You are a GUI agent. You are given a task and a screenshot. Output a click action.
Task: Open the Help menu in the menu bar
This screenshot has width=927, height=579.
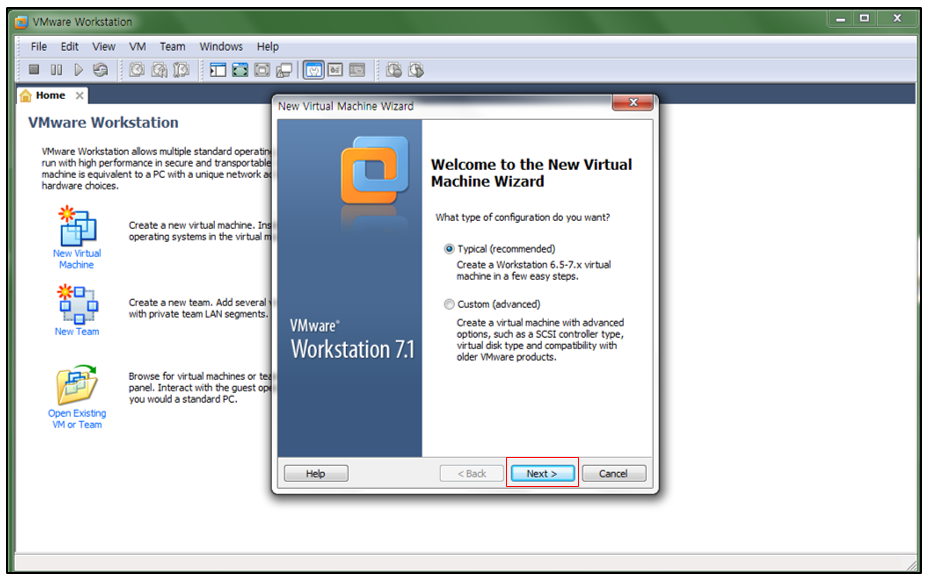pos(267,46)
